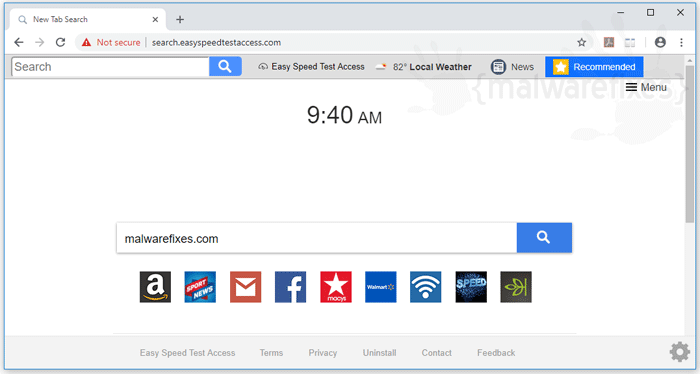The height and width of the screenshot is (374, 700).
Task: Open the Facebook shortcut tile
Action: click(x=291, y=287)
